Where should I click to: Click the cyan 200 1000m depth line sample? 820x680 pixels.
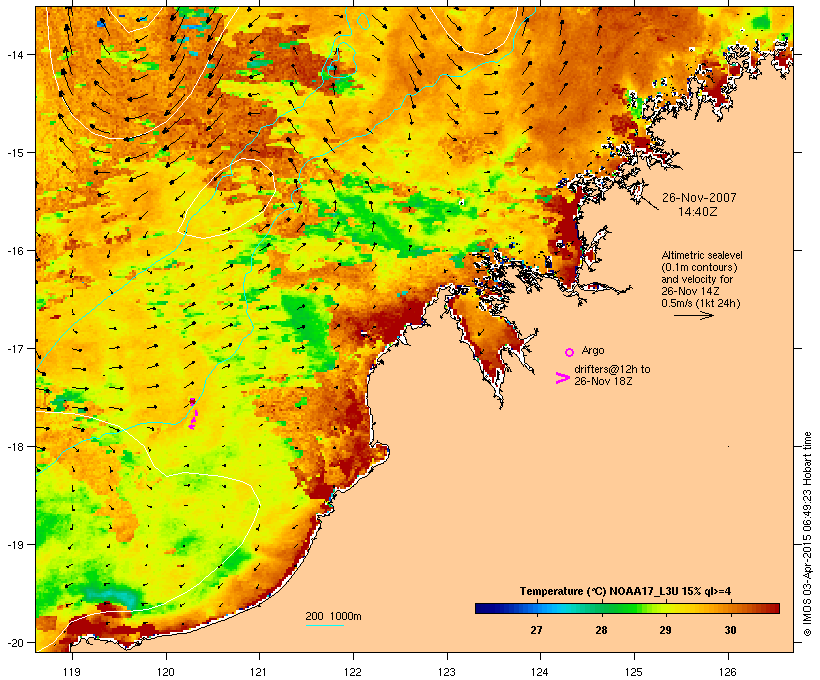tap(324, 626)
